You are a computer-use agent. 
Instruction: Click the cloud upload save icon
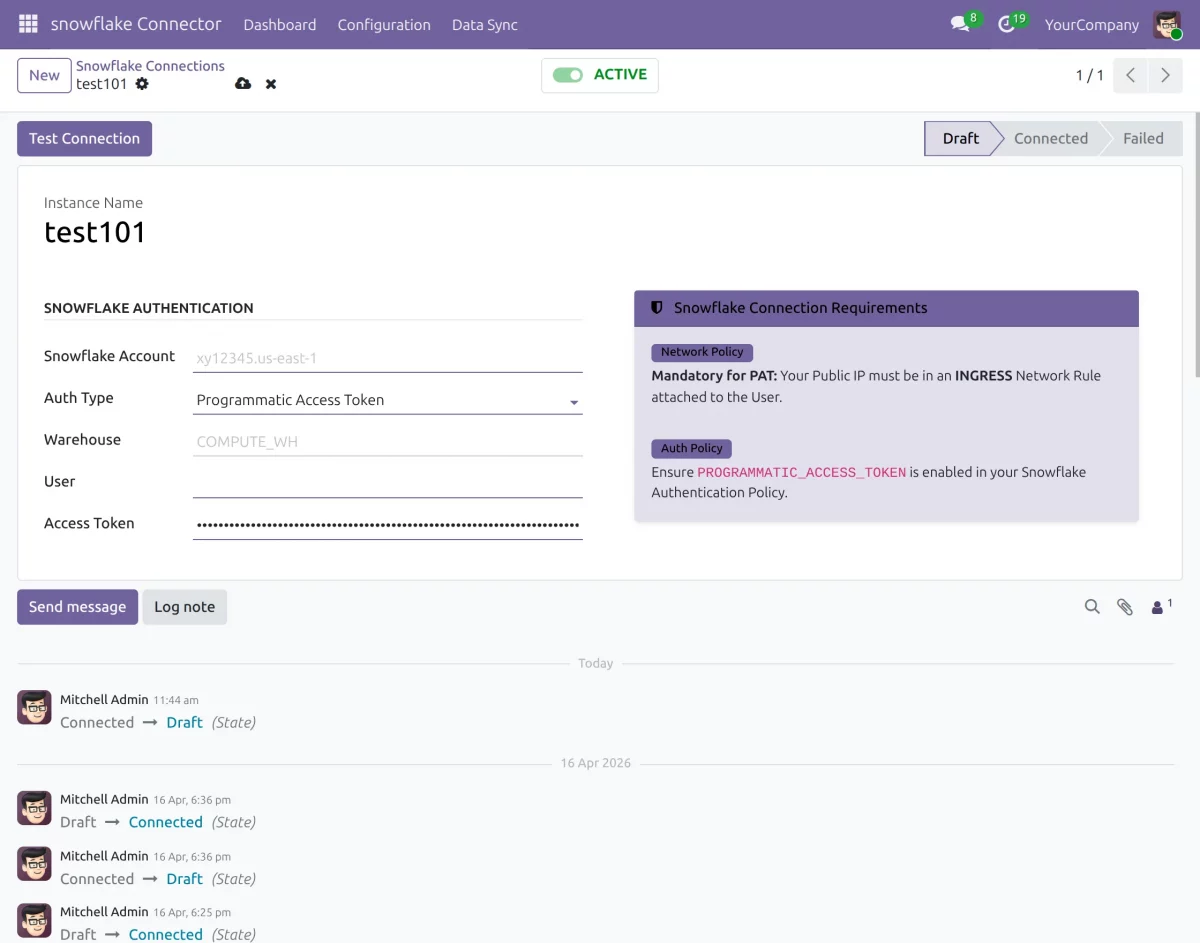click(243, 84)
